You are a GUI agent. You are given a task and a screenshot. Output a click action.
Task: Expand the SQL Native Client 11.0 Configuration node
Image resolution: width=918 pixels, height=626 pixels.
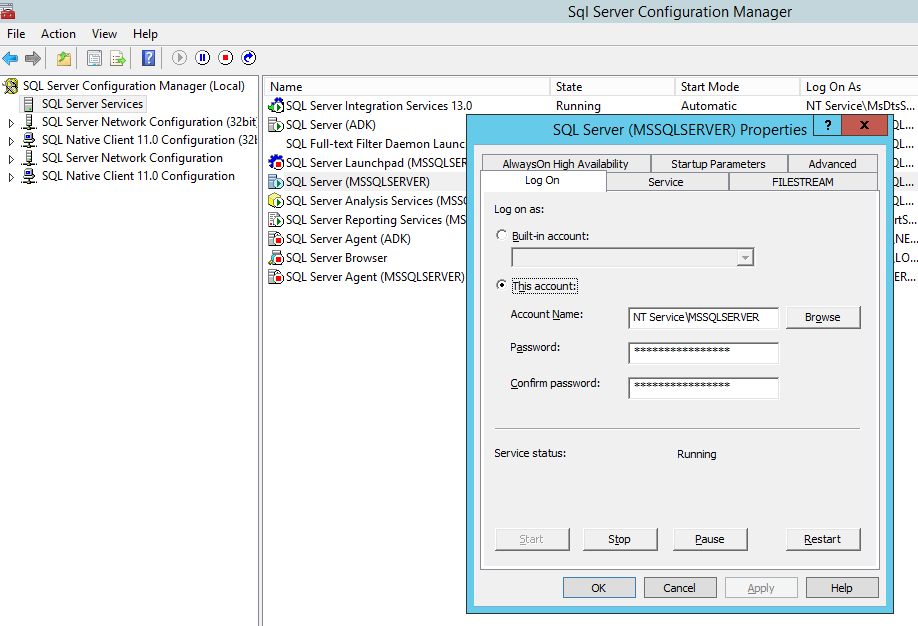coord(11,177)
